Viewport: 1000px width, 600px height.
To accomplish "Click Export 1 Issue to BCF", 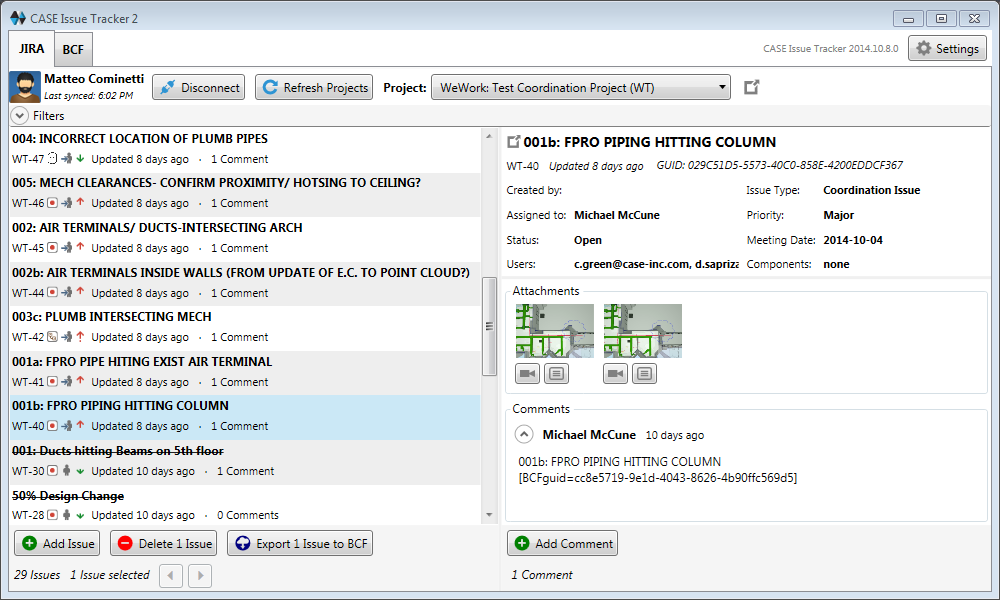I will click(300, 543).
